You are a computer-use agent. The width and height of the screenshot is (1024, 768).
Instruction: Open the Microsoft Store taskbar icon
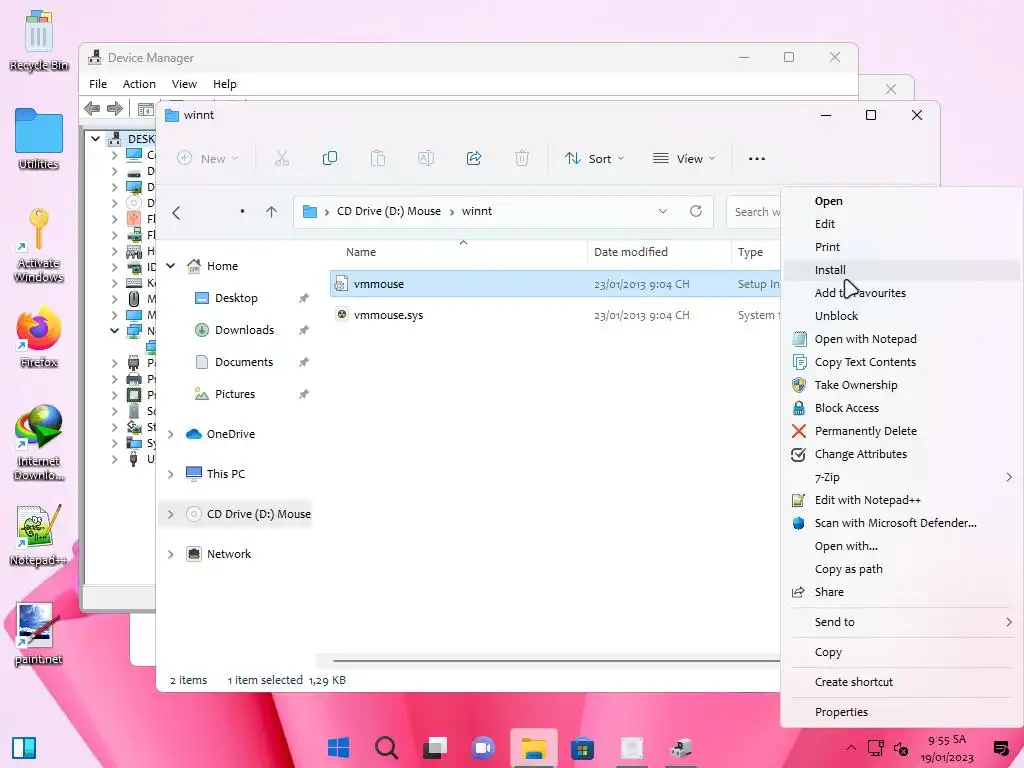[x=583, y=748]
